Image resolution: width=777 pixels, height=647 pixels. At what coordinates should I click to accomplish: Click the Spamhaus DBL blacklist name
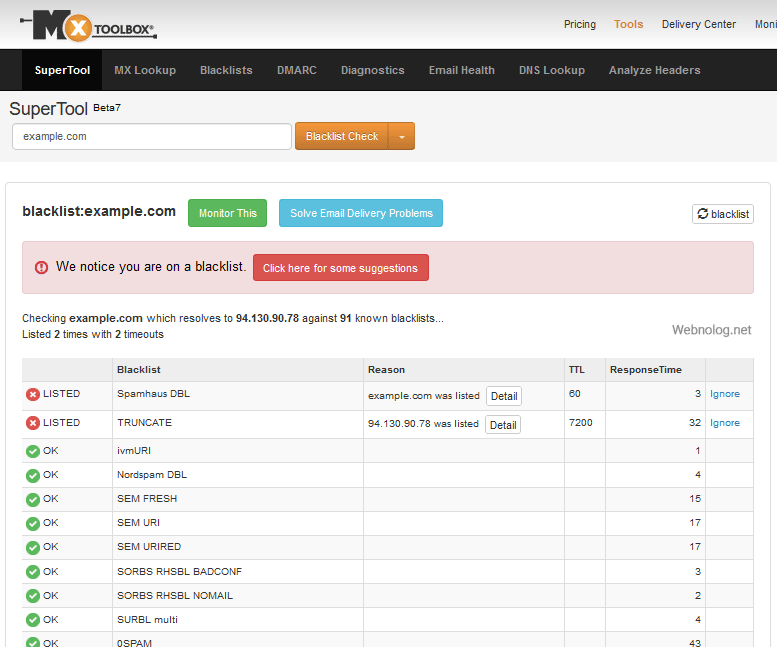click(153, 394)
